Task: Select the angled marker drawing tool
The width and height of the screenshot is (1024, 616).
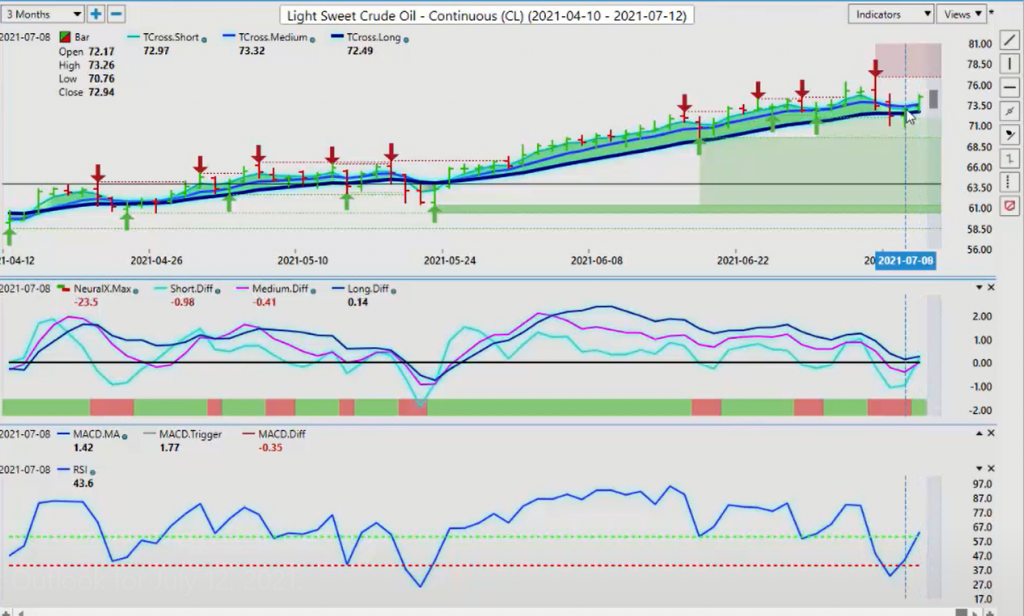Action: pyautogui.click(x=1010, y=135)
